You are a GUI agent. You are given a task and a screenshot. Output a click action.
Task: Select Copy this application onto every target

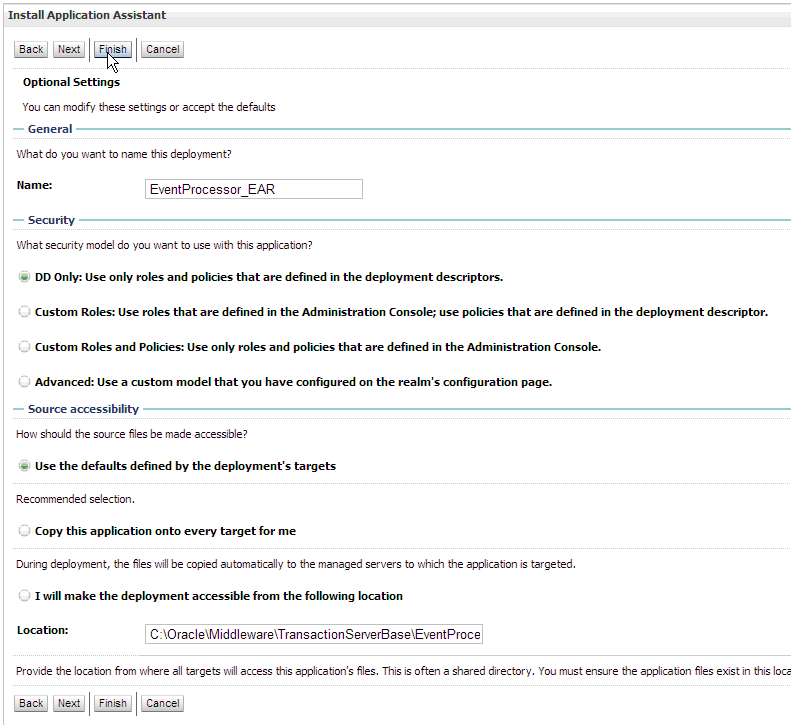pyautogui.click(x=24, y=530)
